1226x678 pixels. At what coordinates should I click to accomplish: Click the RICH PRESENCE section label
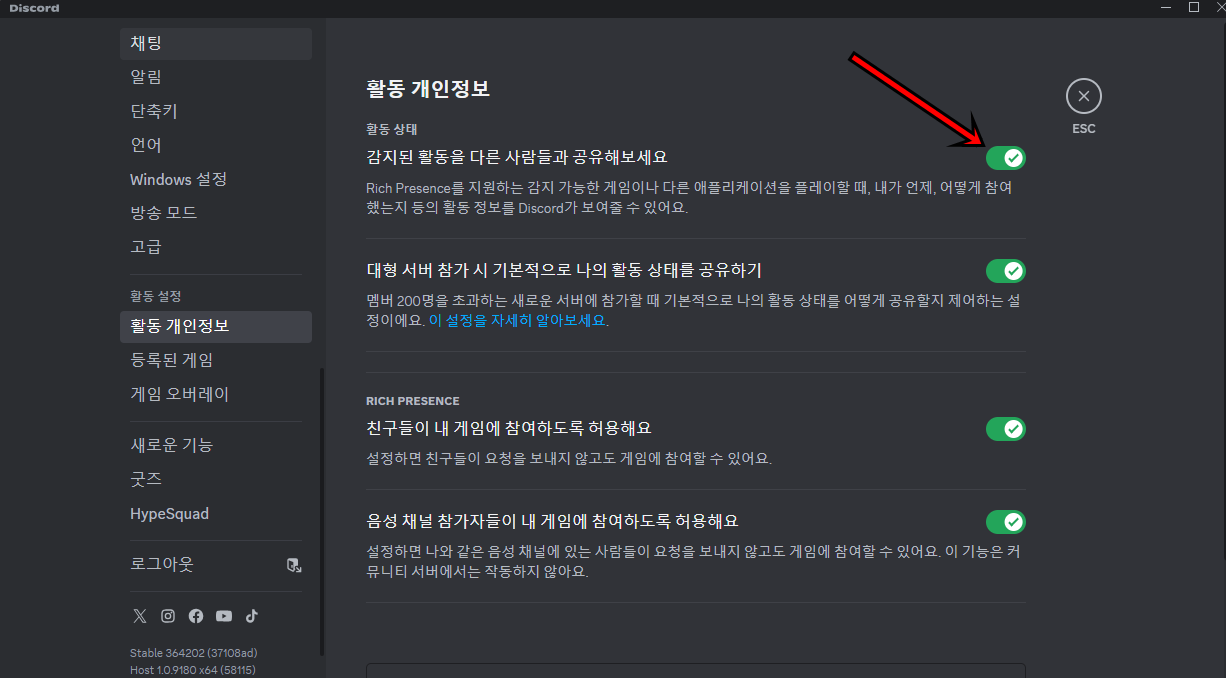coord(413,401)
